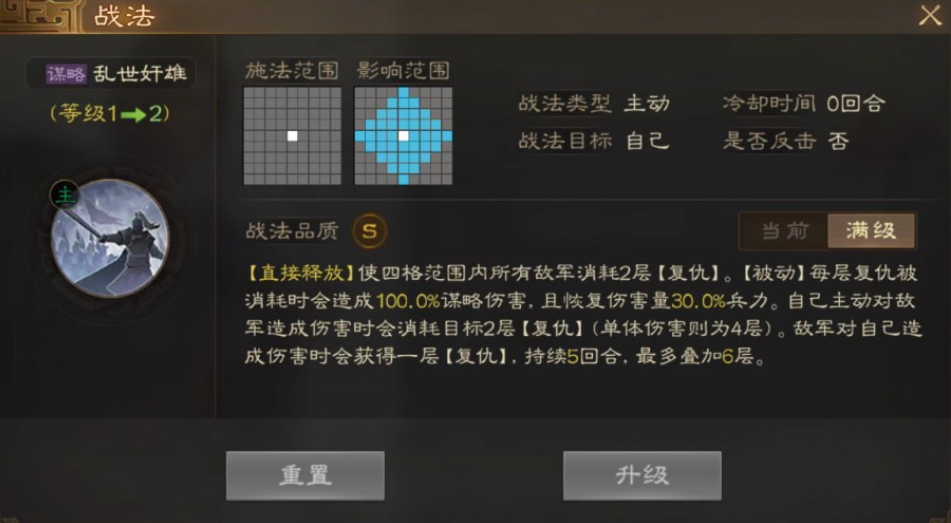Click the 重置 reset button
The height and width of the screenshot is (523, 951).
[x=305, y=476]
